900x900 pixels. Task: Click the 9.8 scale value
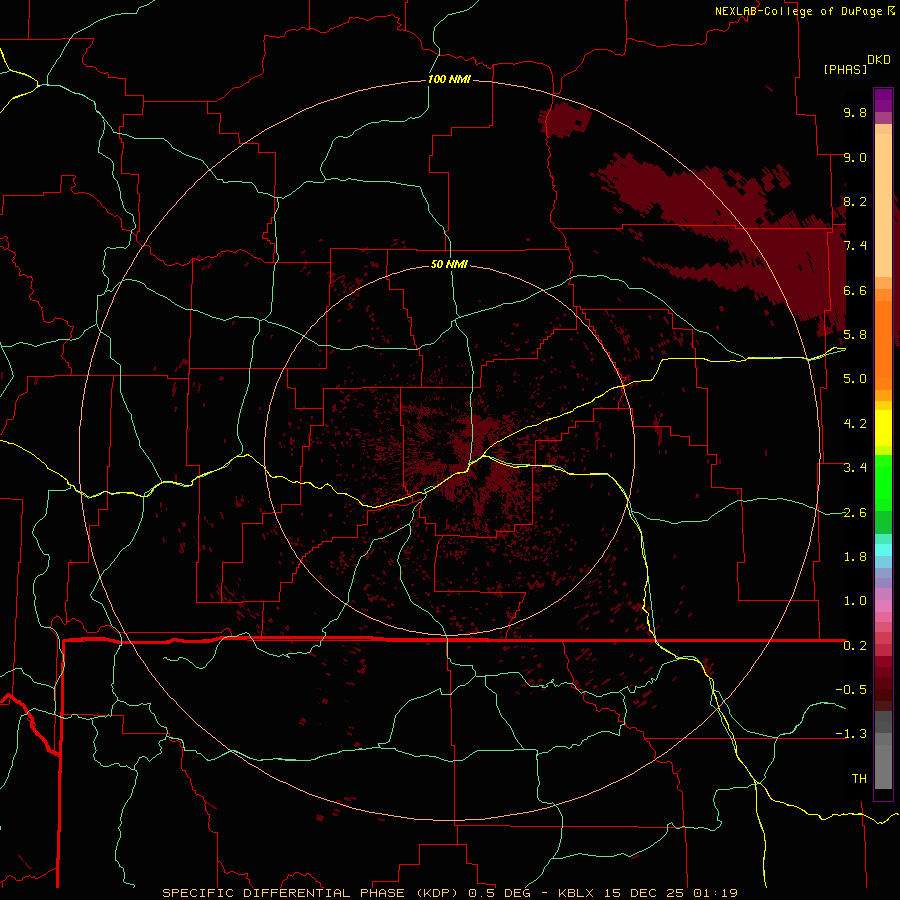tap(855, 112)
